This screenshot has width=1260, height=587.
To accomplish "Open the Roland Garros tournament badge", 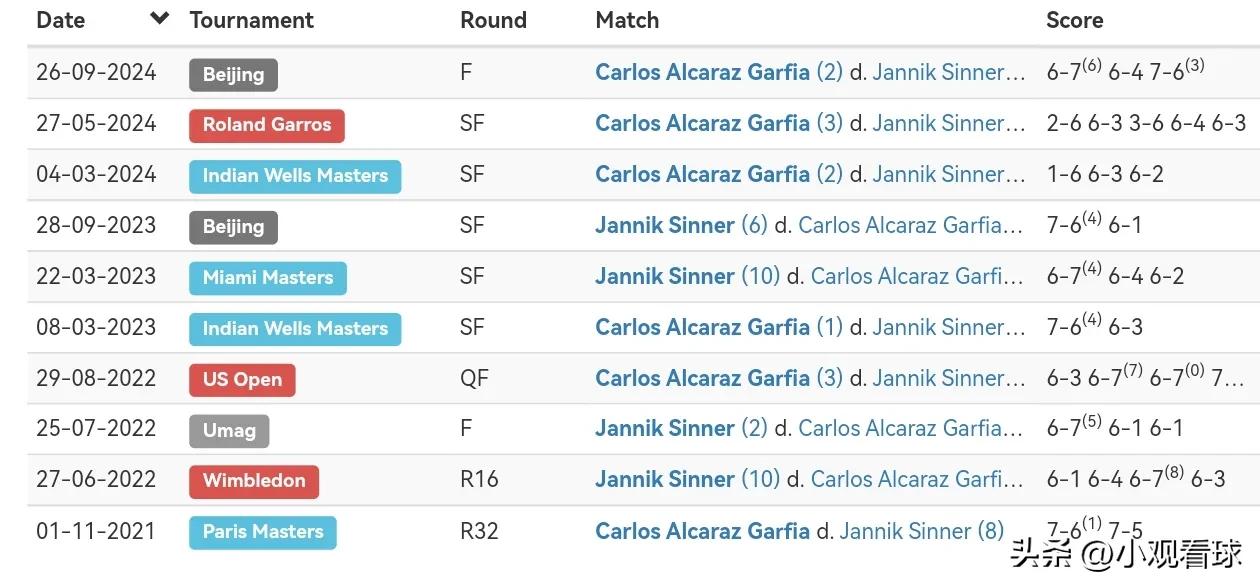I will tap(267, 125).
